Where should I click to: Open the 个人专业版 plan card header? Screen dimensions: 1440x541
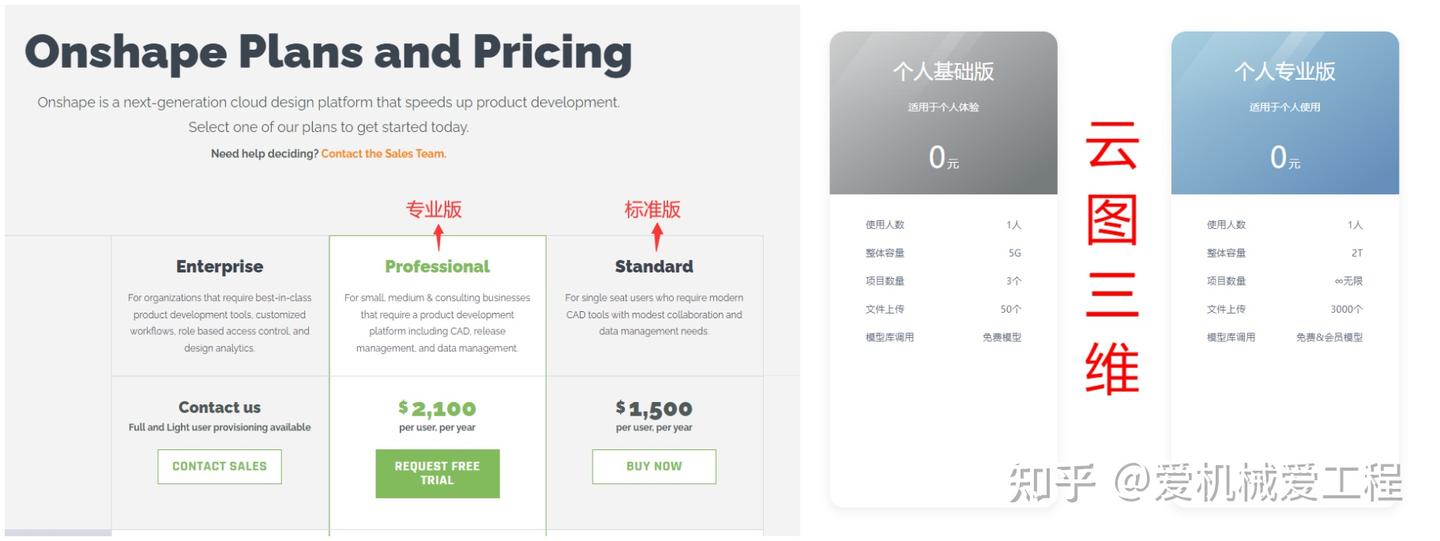point(1284,72)
